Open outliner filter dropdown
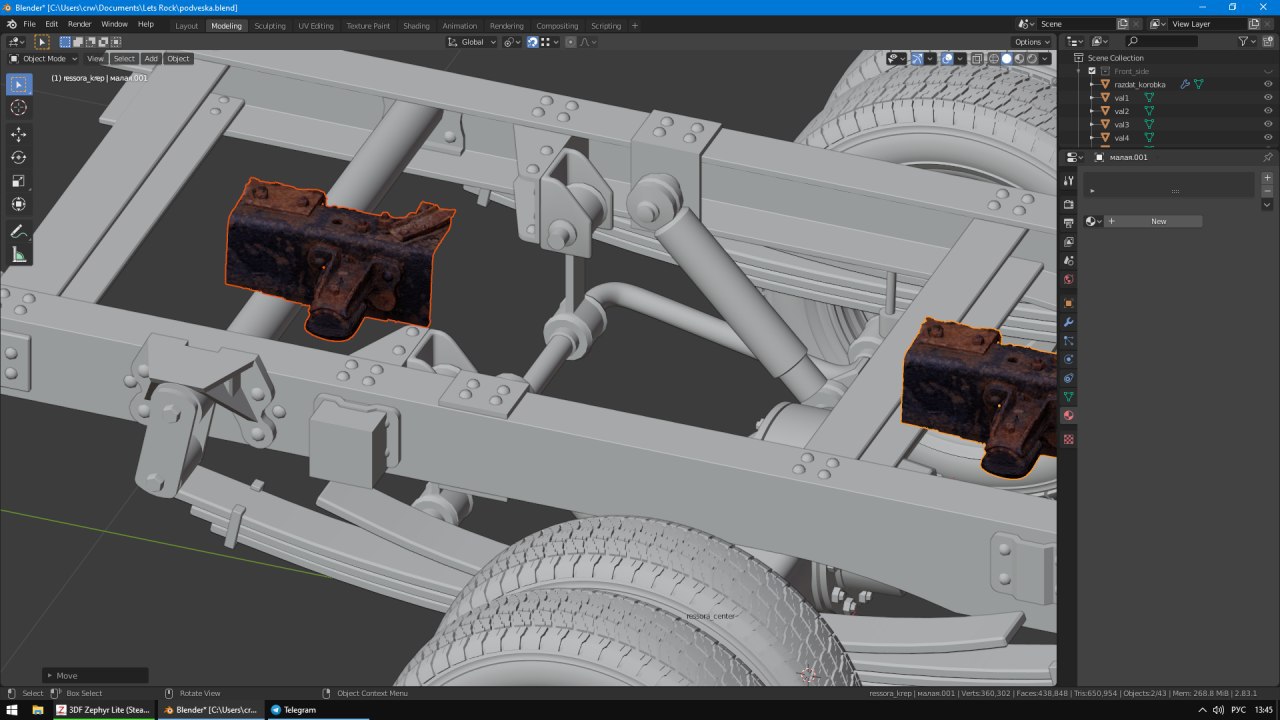The image size is (1280, 720). [x=1246, y=41]
